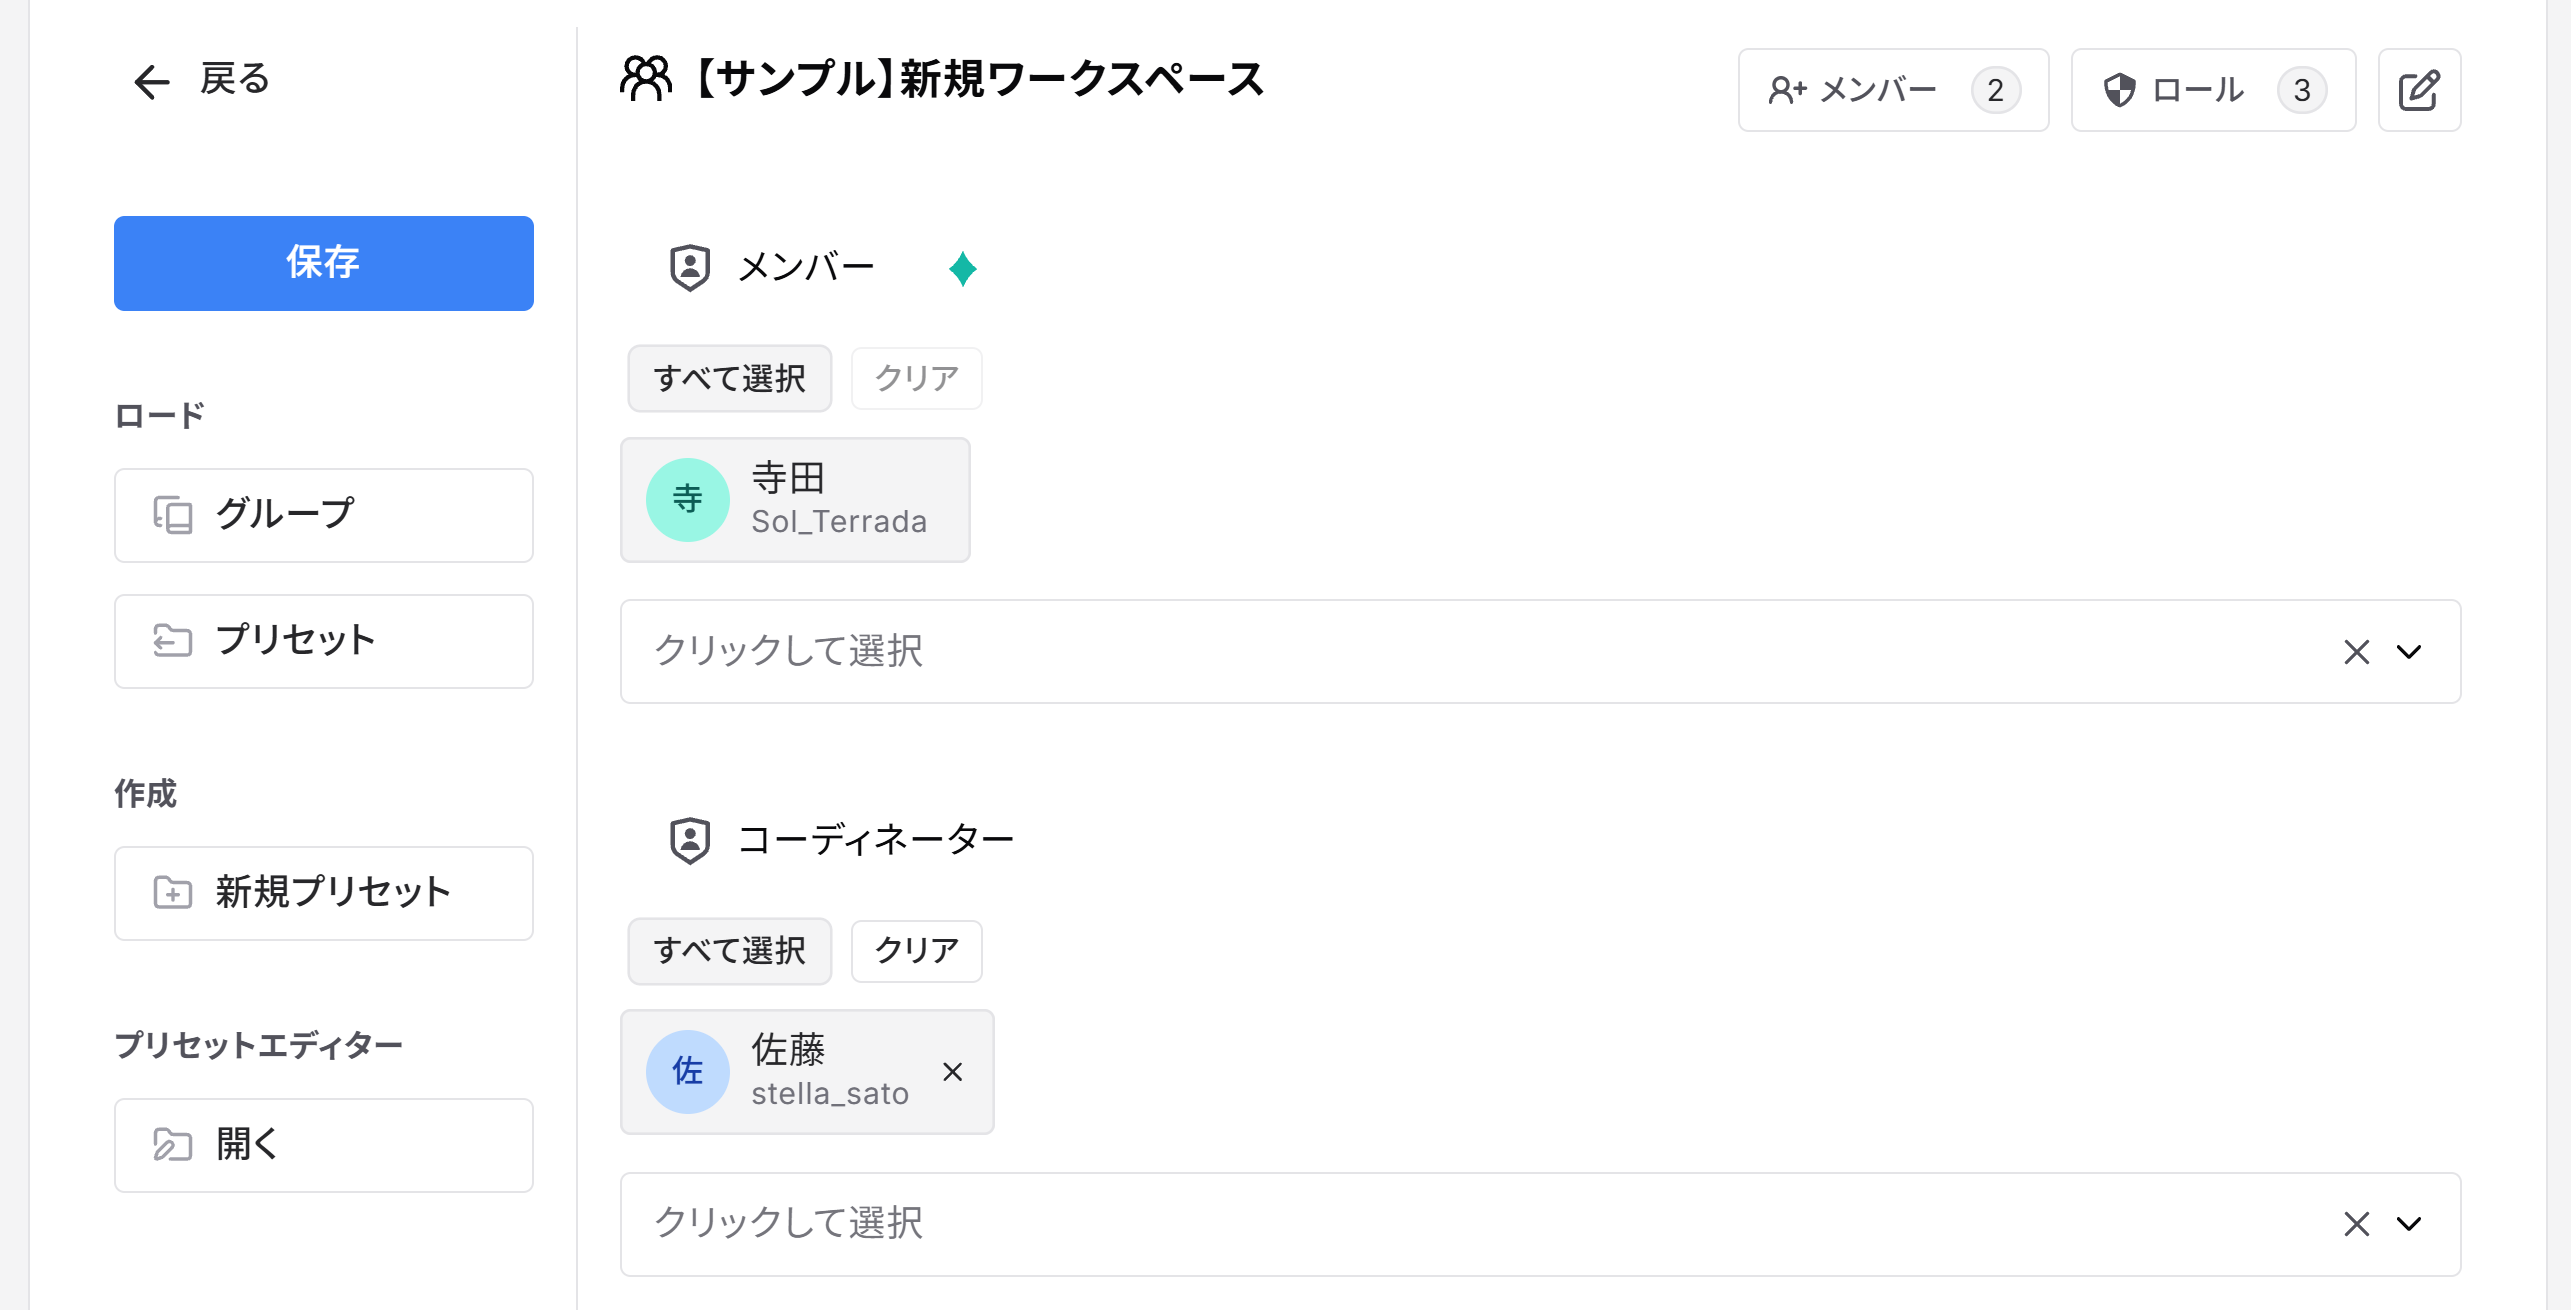The width and height of the screenshot is (2571, 1310).
Task: Load a グループ from the sidebar
Action: point(323,515)
